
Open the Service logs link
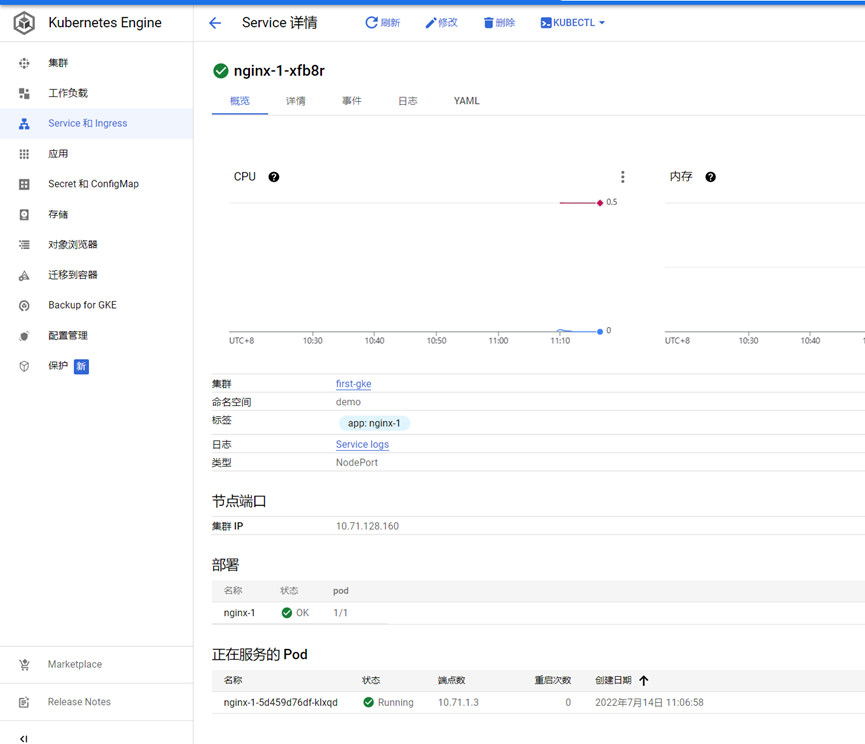pos(362,445)
